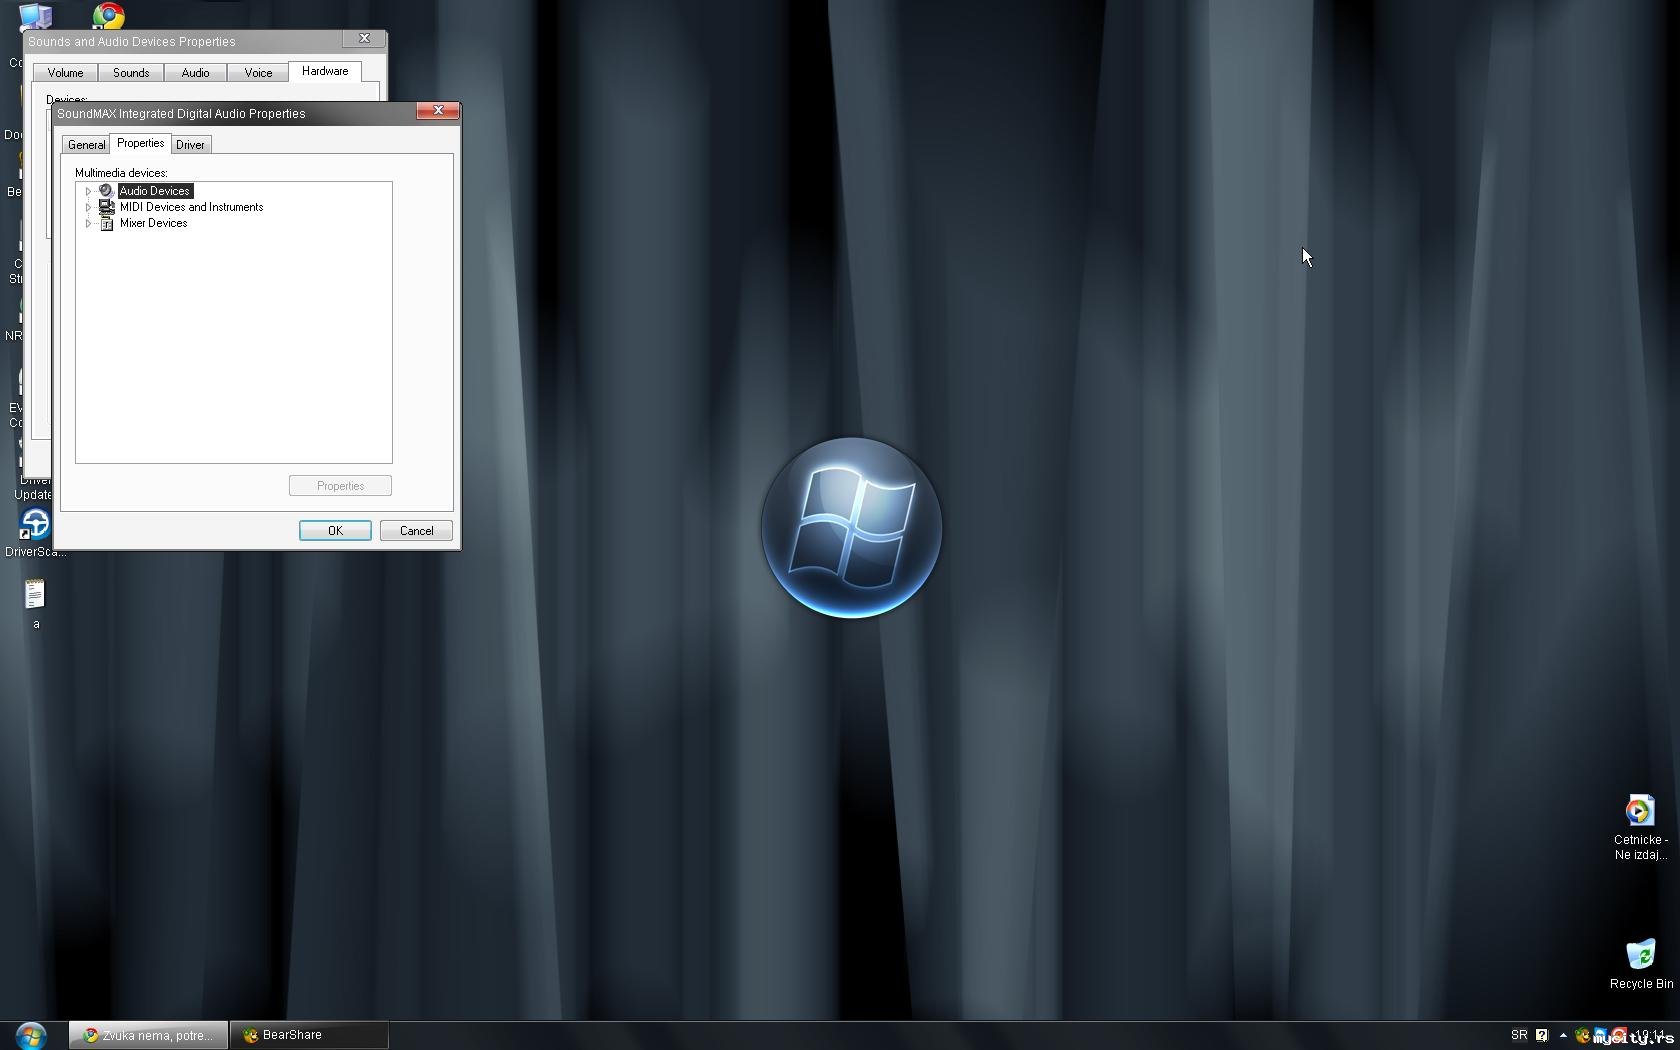Click the MIDI Devices and Instruments icon
1680x1050 pixels.
(x=106, y=207)
